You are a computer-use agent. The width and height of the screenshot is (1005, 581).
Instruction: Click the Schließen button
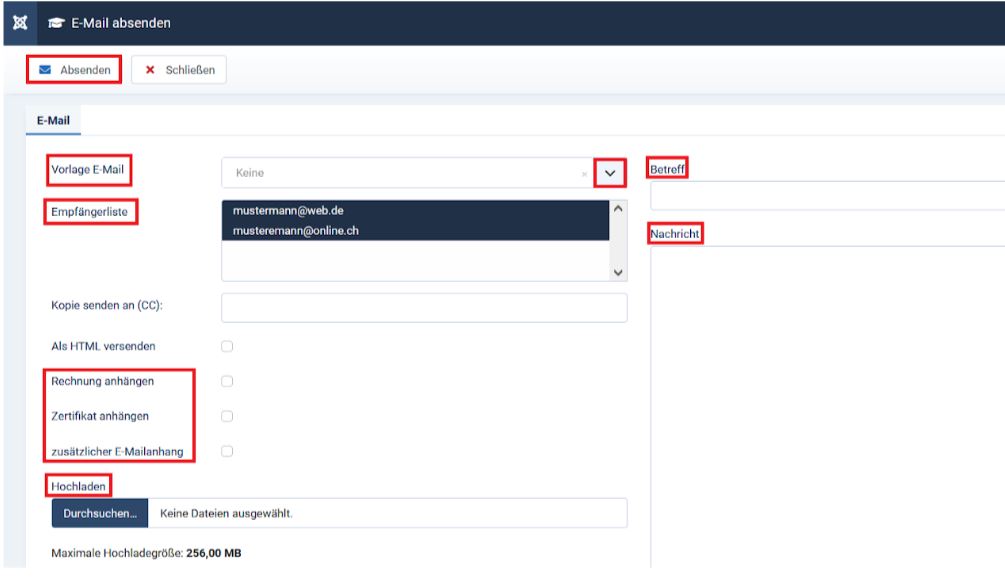(x=179, y=70)
